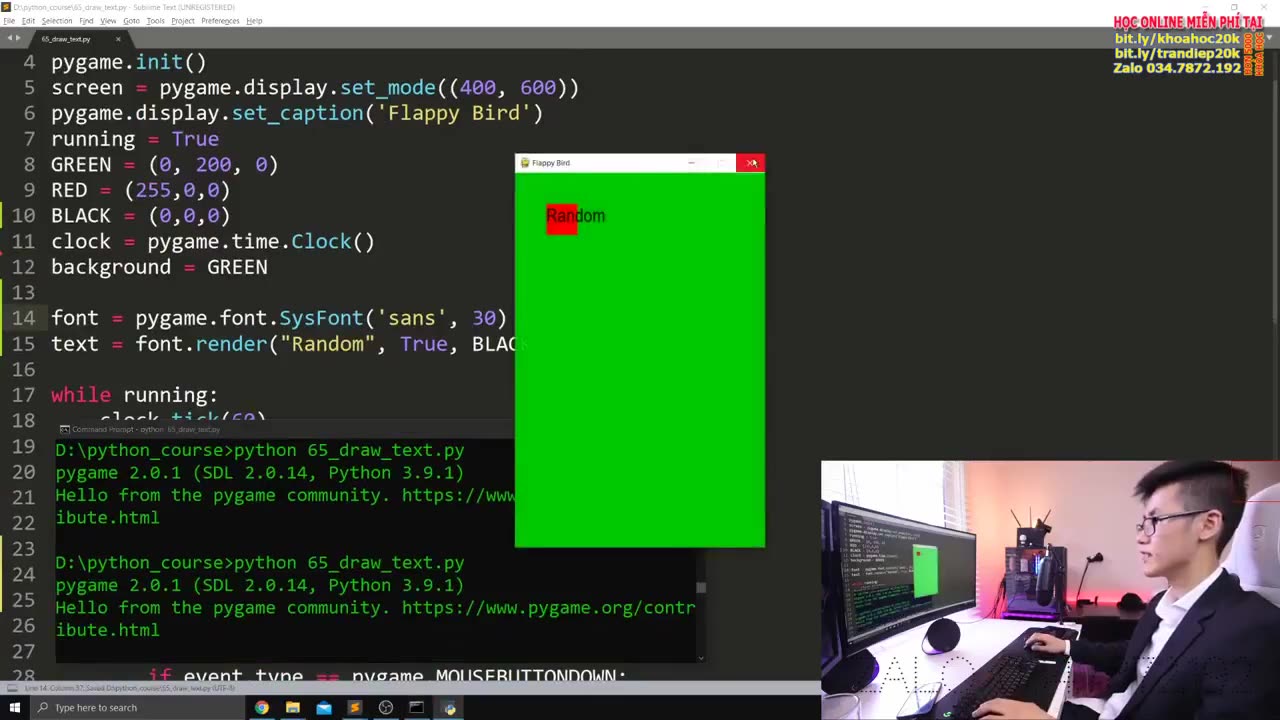
Task: Click the "Random" string on line 15
Action: pyautogui.click(x=327, y=344)
